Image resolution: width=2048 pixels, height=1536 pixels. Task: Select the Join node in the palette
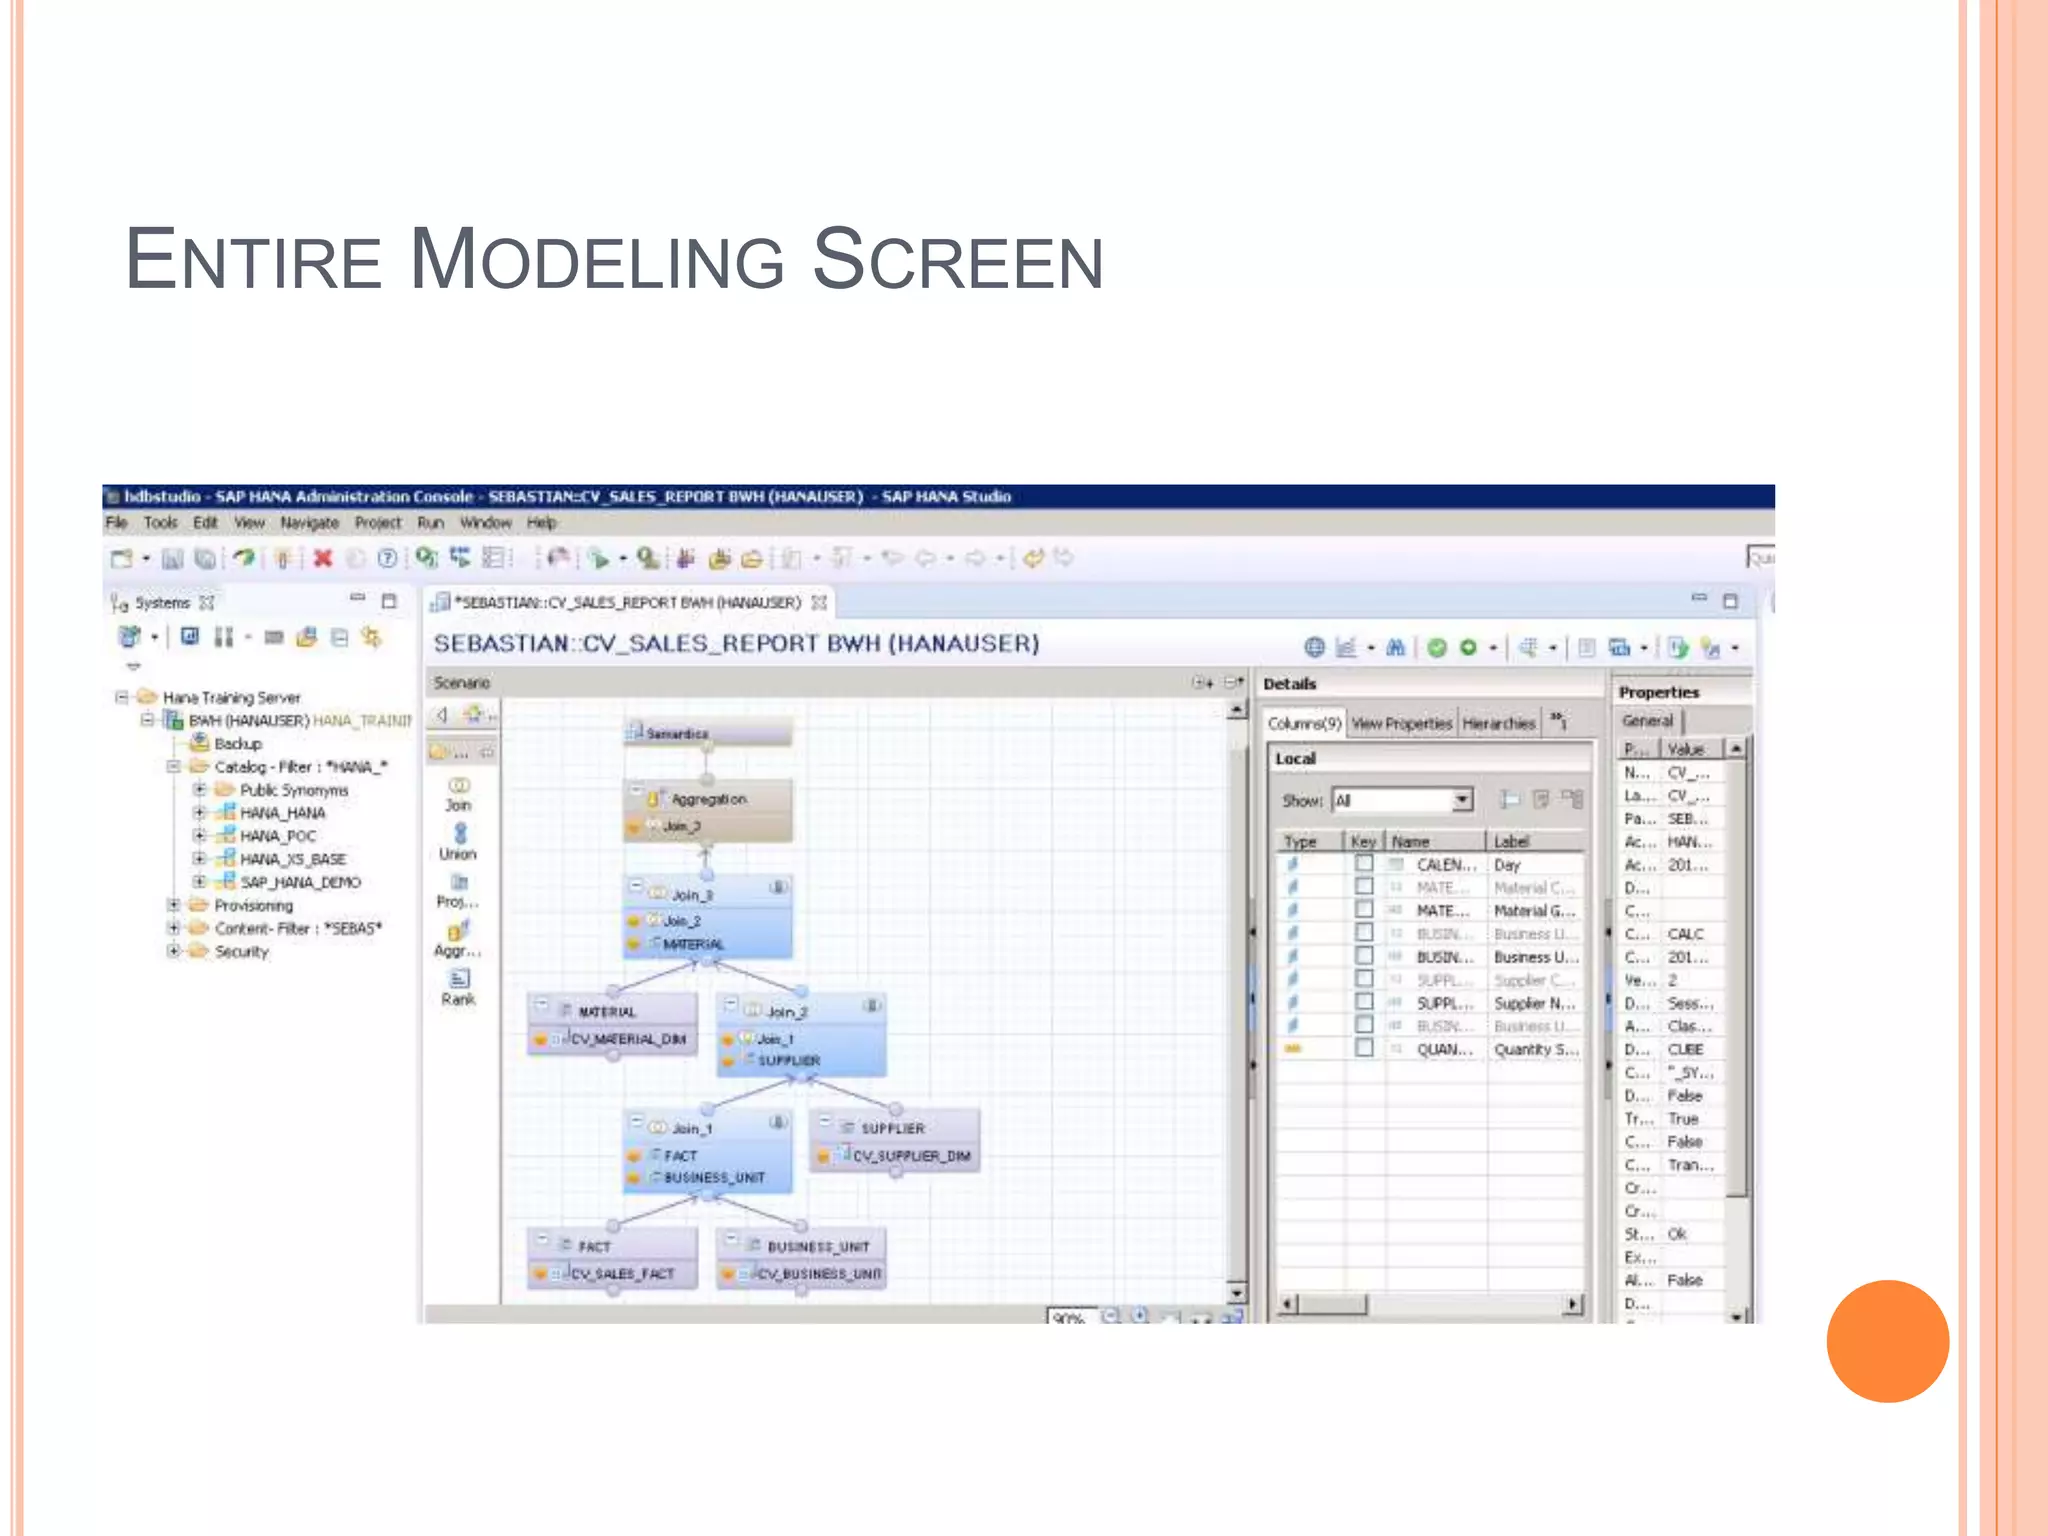click(458, 794)
